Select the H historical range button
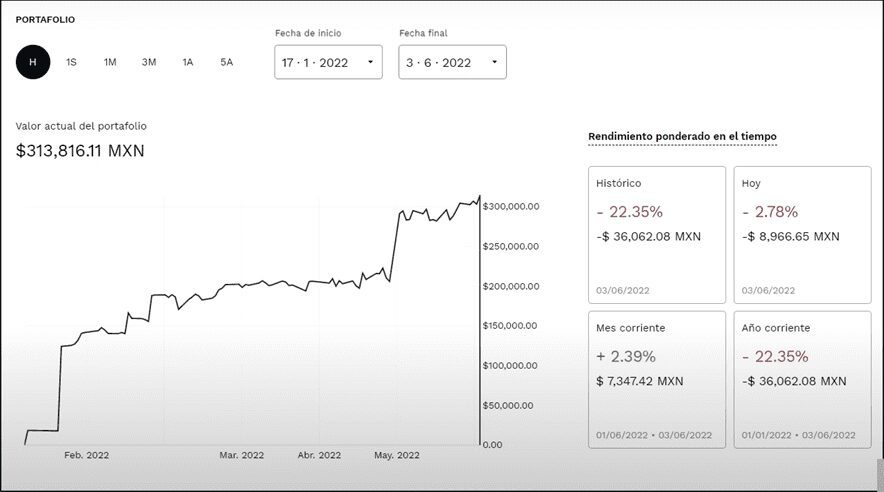Viewport: 884px width, 492px height. (x=33, y=62)
